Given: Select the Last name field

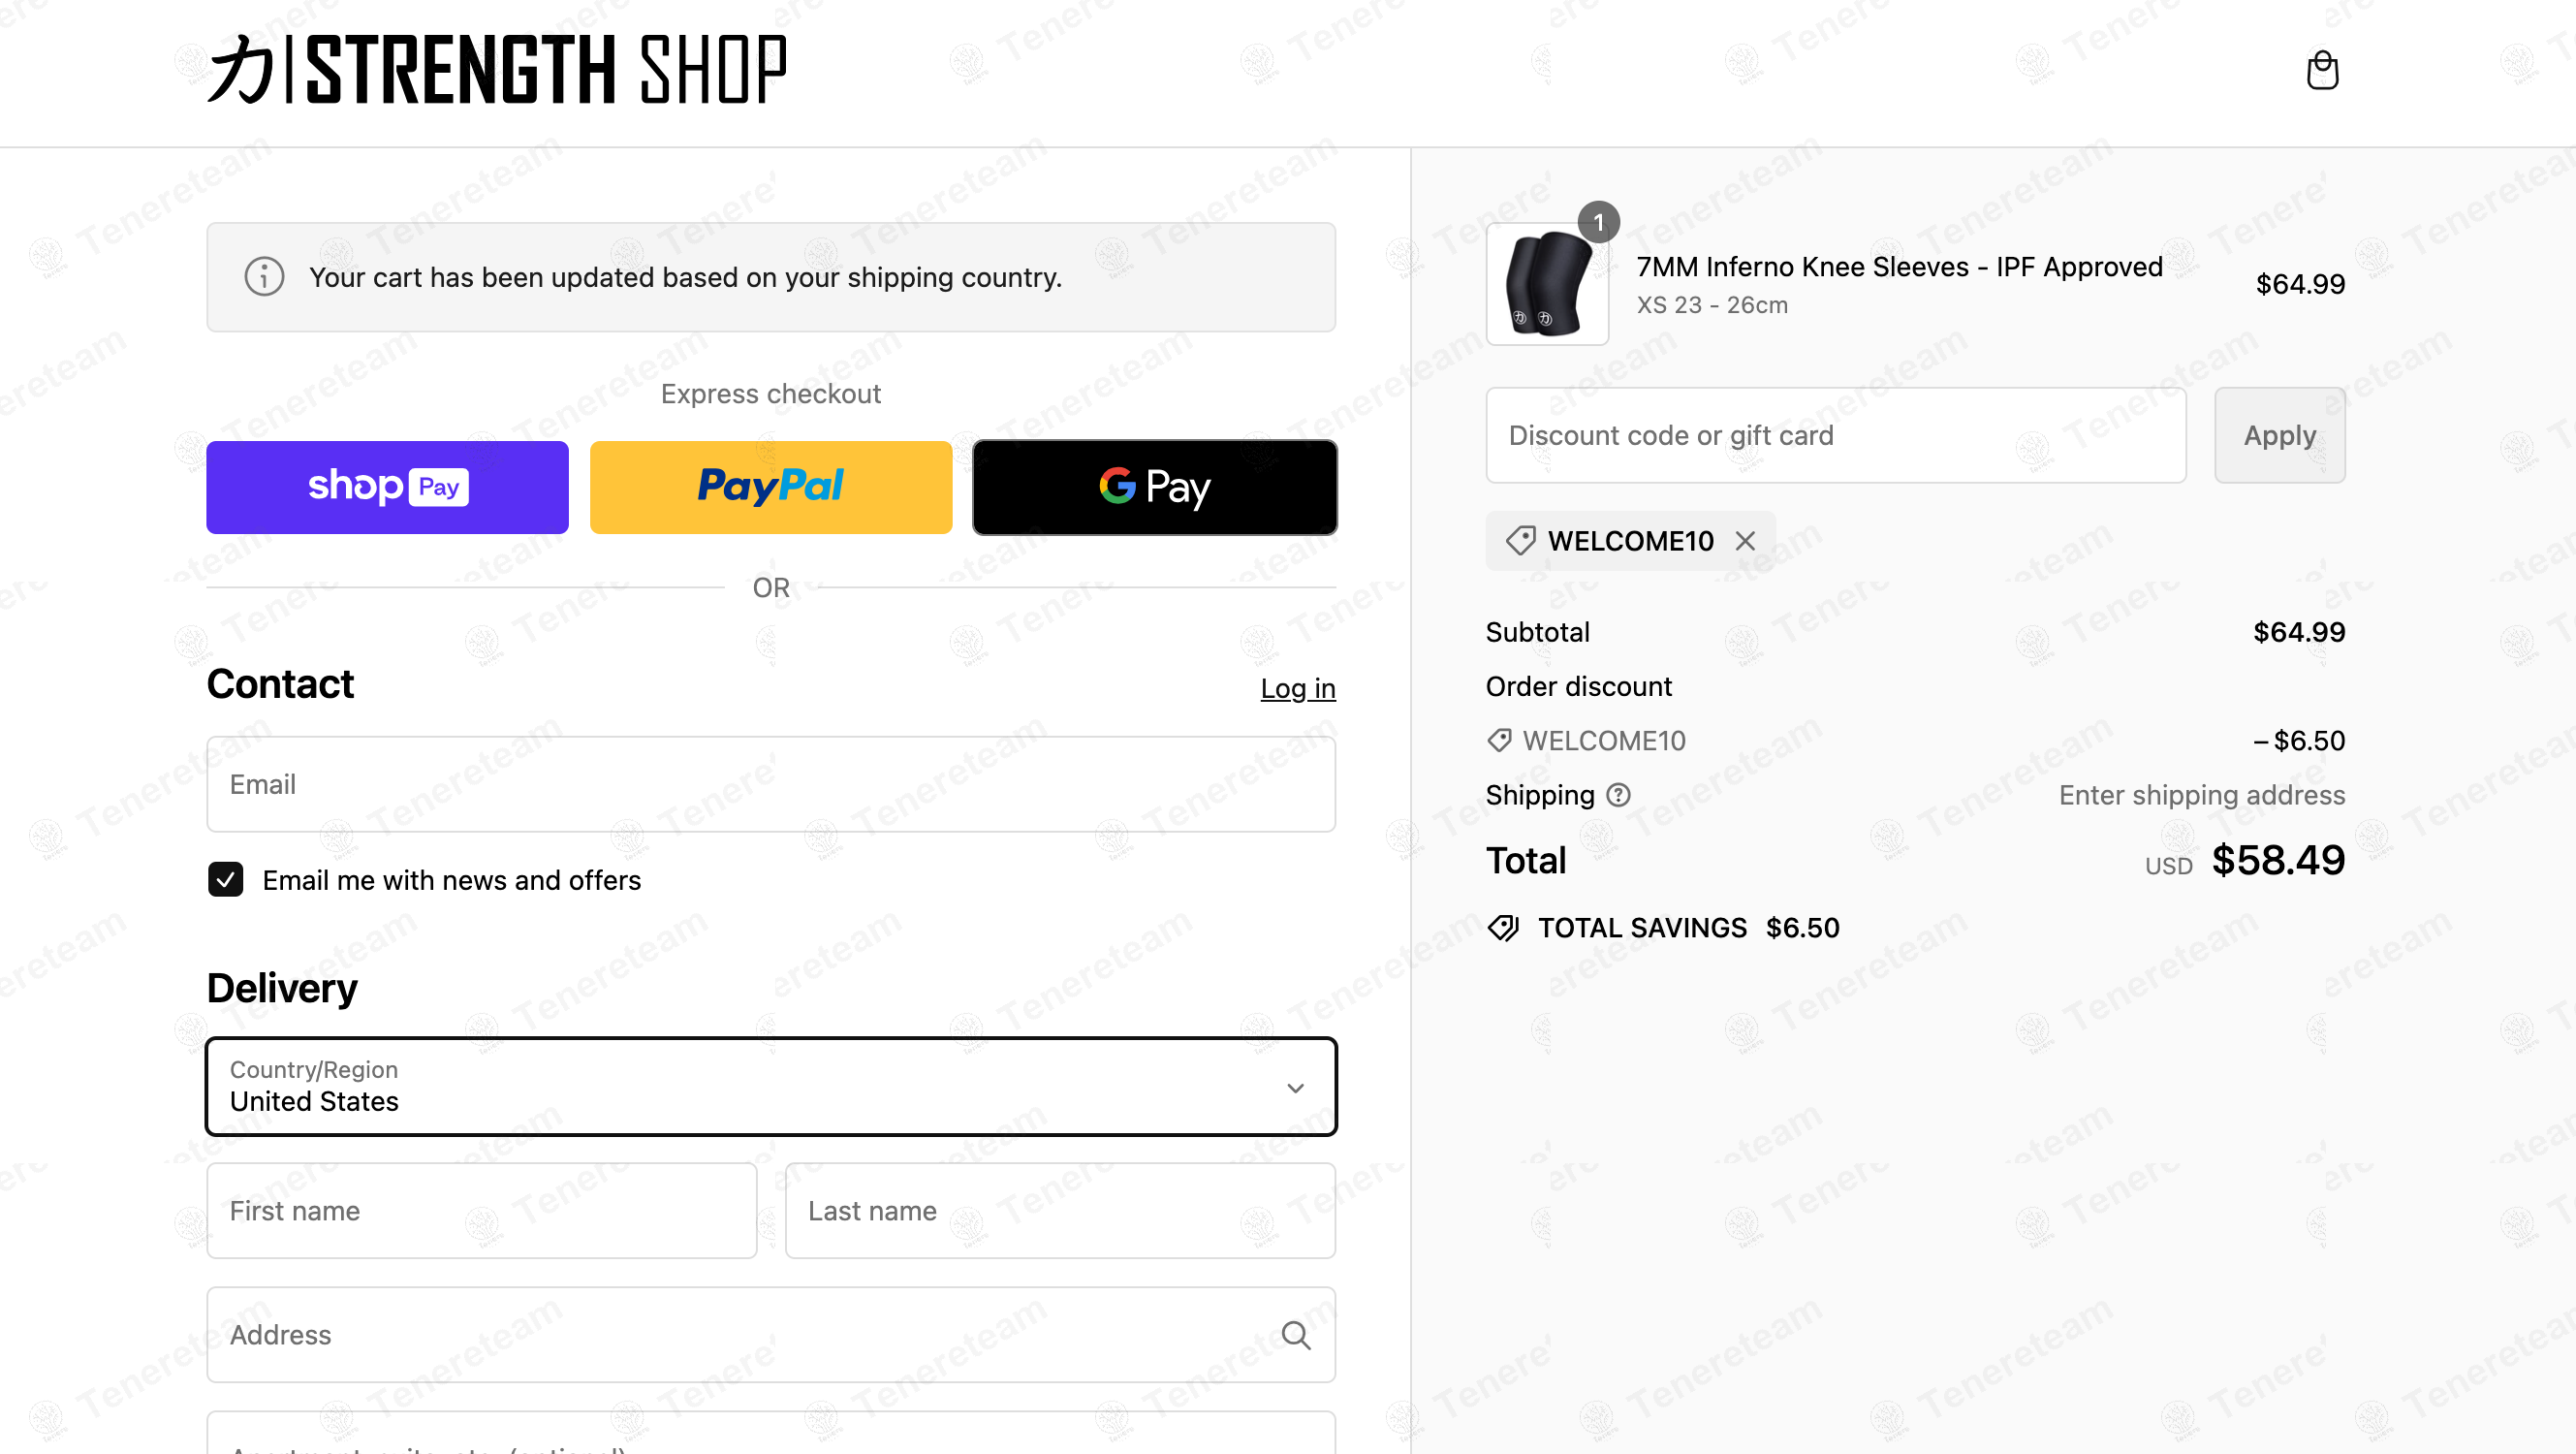Looking at the screenshot, I should tap(1060, 1210).
